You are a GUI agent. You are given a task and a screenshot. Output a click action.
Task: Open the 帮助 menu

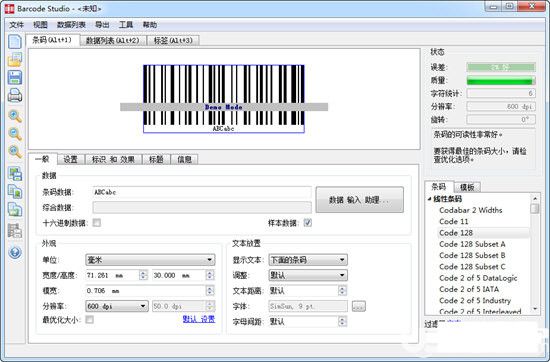pos(150,25)
